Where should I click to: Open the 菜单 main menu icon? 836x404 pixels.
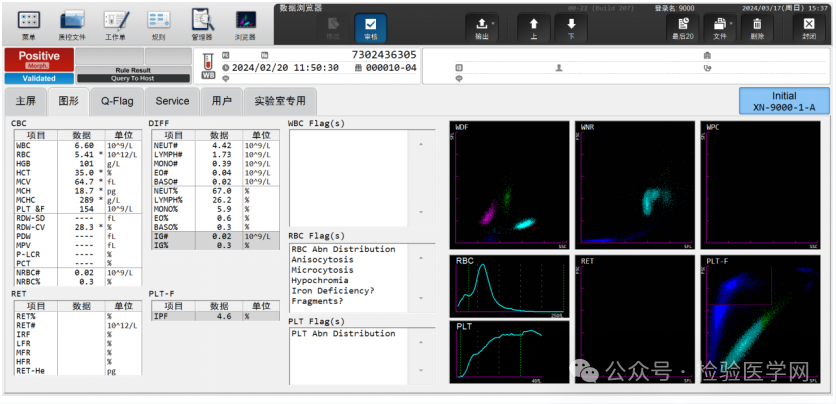coord(29,23)
